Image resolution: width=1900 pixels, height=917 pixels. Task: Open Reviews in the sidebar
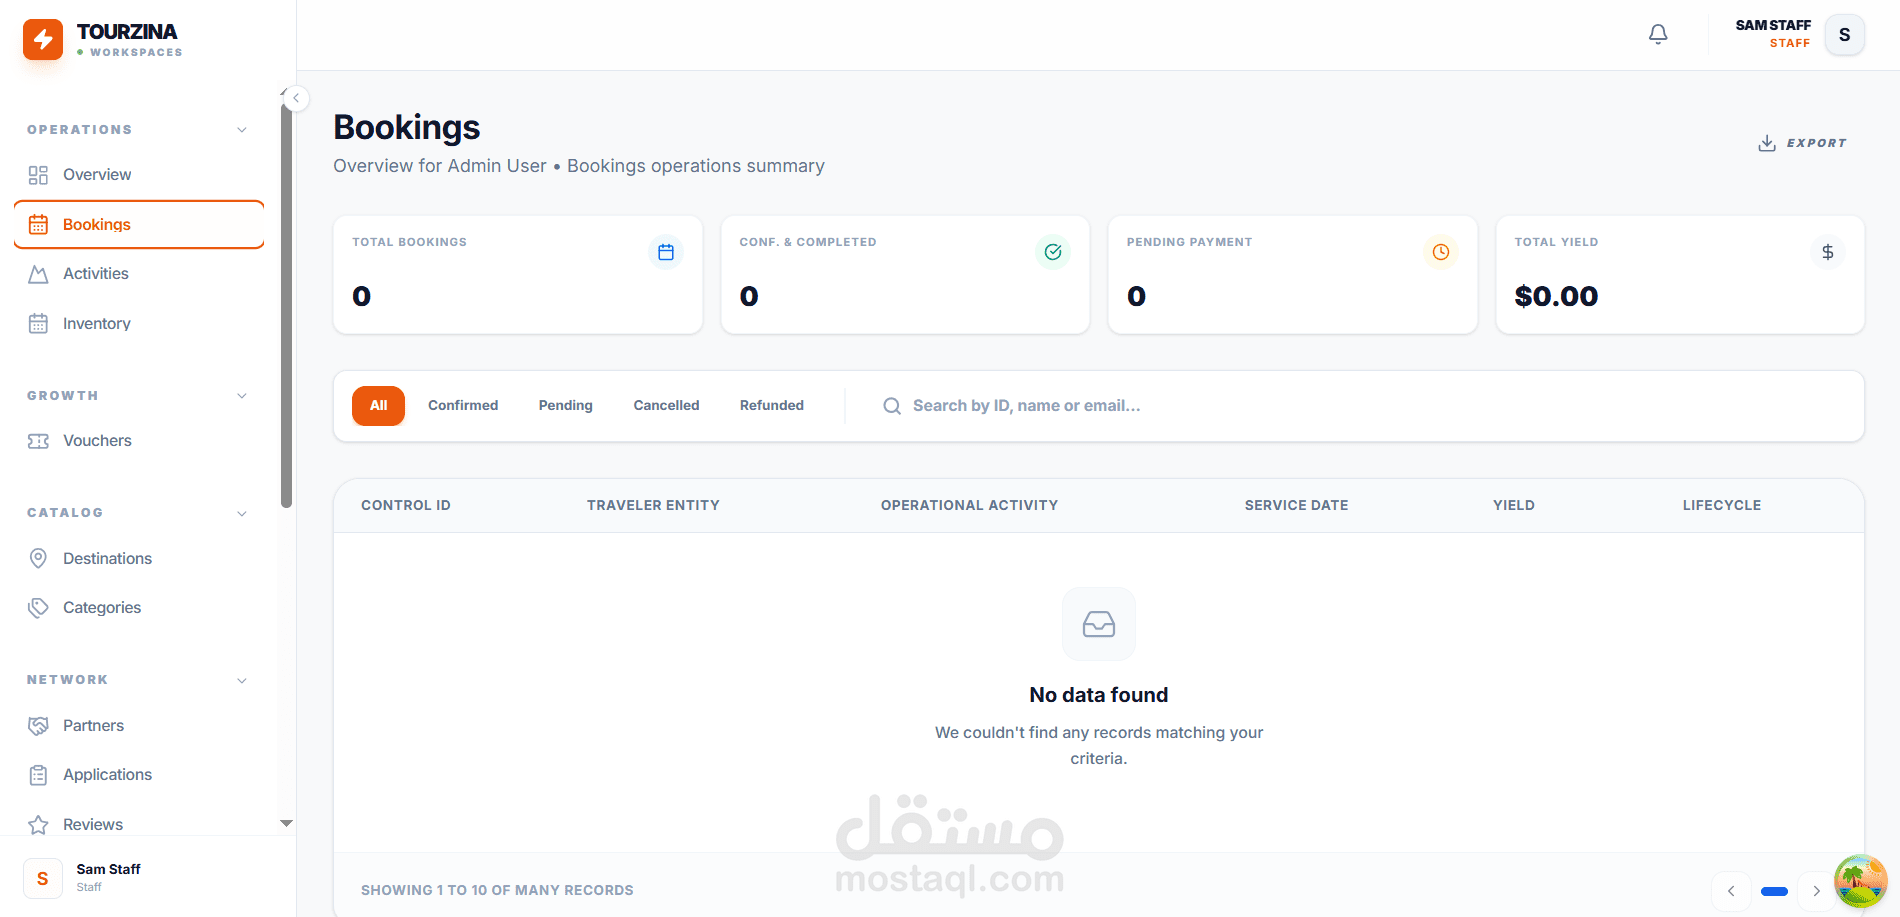139,825
